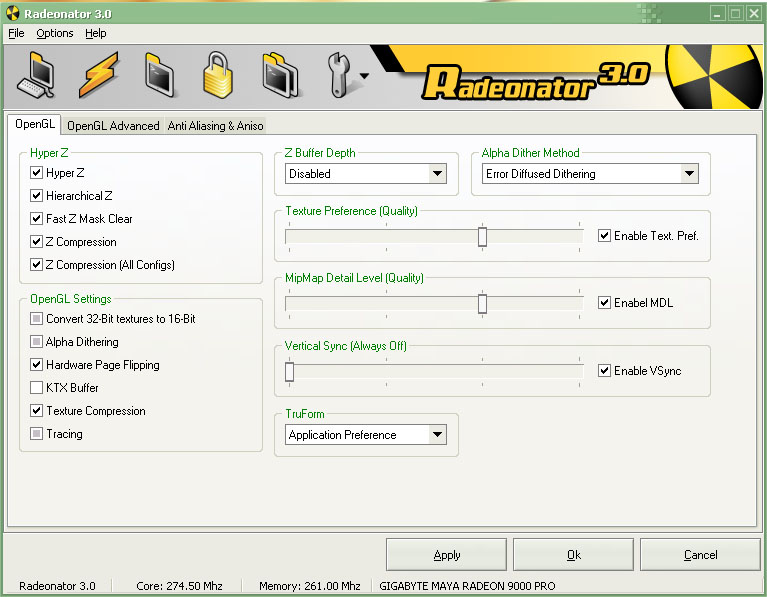
Task: Click the Radeonator title bar app icon
Action: [x=12, y=14]
